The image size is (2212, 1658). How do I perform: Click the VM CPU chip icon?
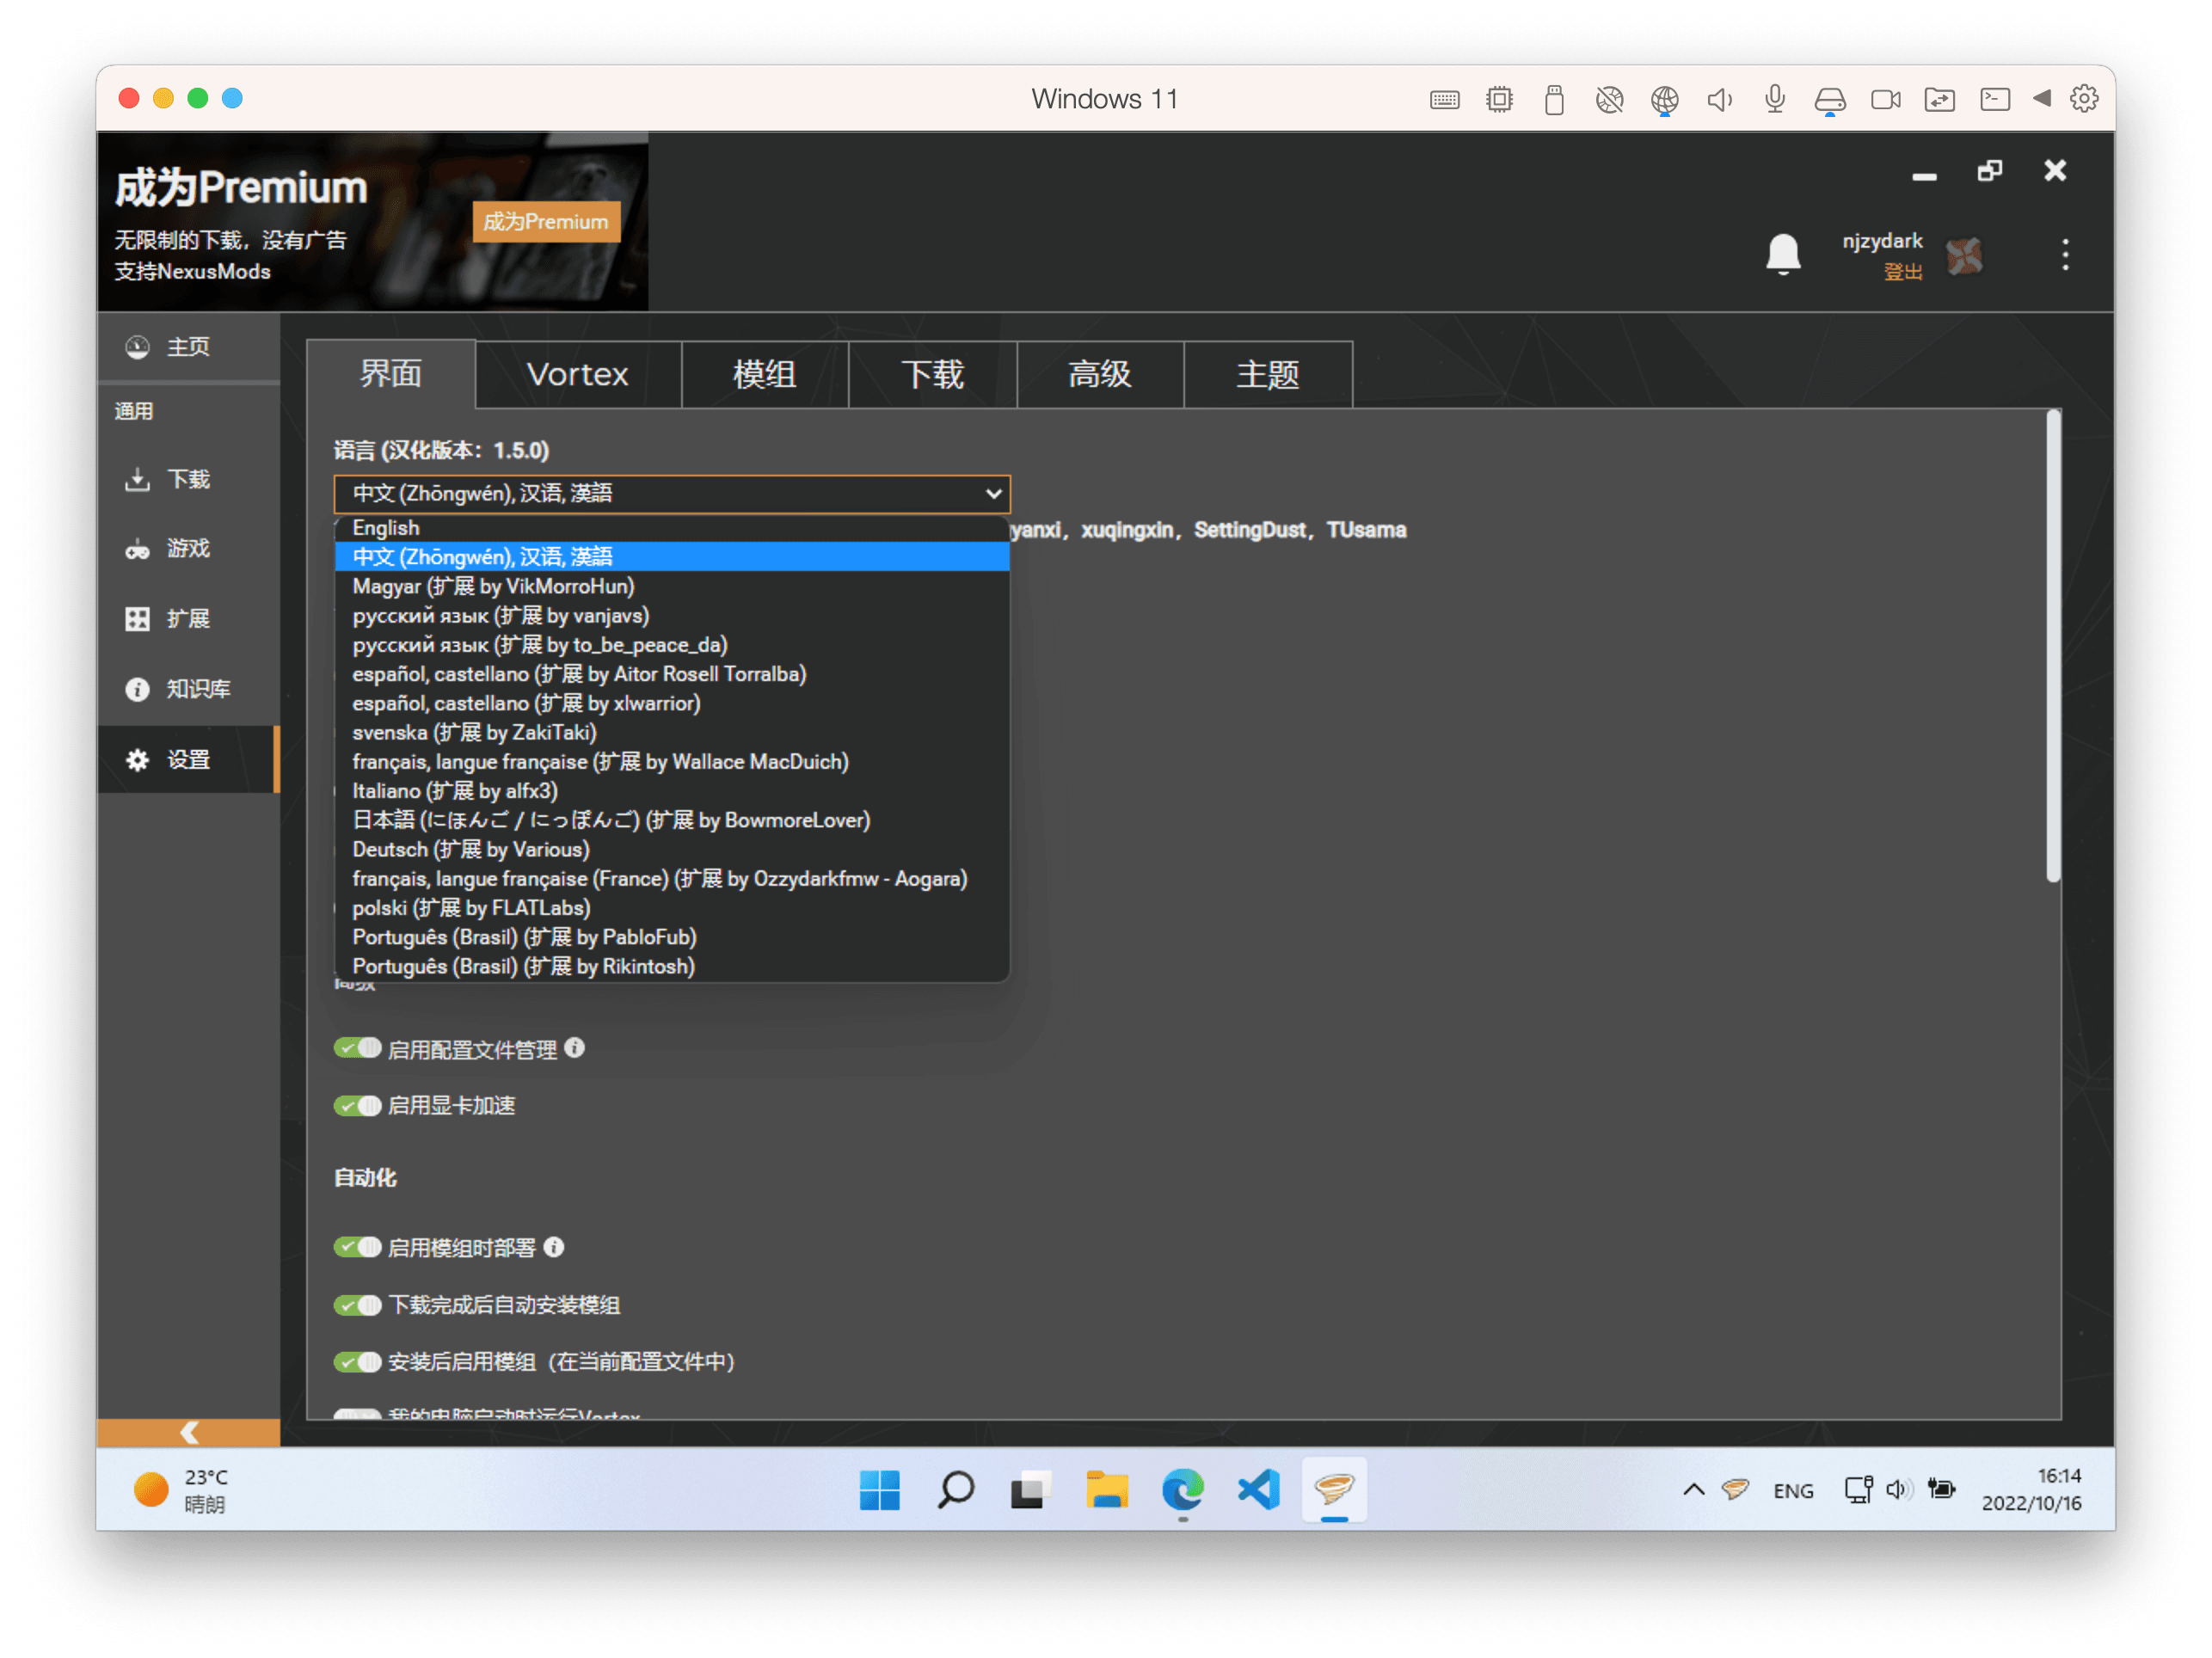click(x=1499, y=99)
